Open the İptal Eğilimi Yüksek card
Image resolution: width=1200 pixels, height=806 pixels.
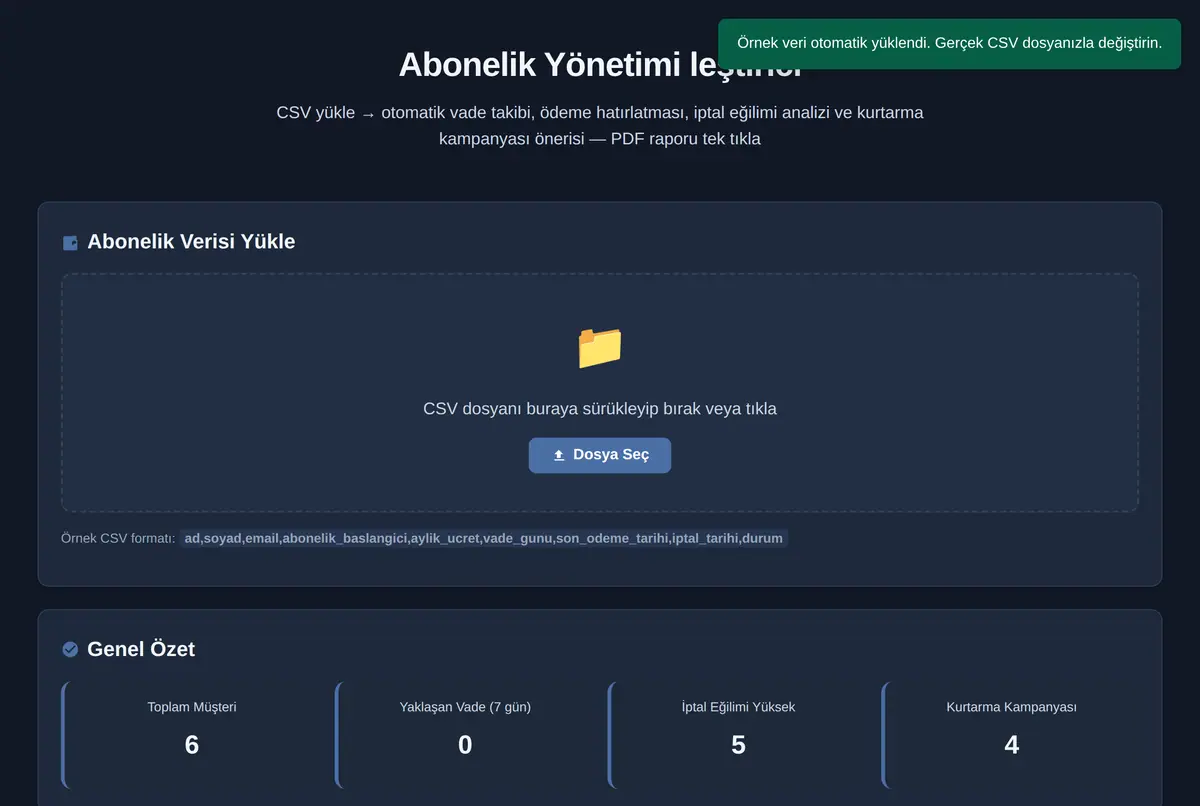pos(738,735)
